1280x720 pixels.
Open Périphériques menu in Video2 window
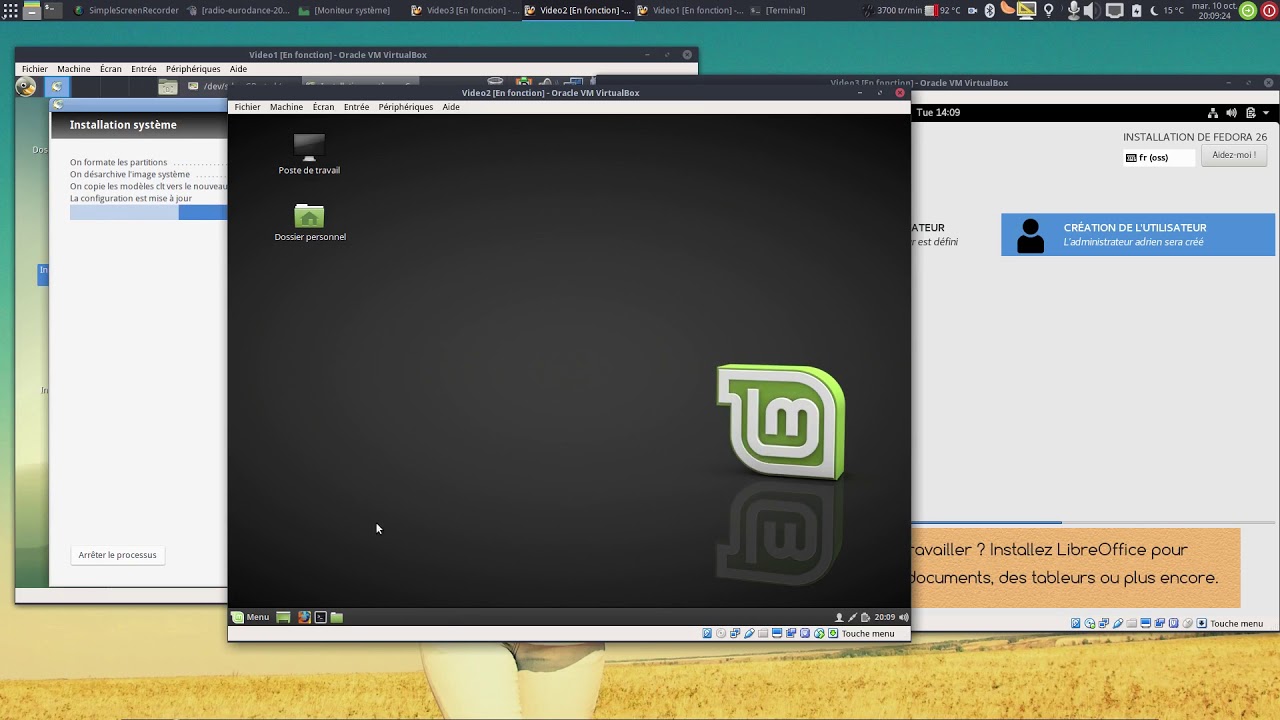pyautogui.click(x=405, y=107)
